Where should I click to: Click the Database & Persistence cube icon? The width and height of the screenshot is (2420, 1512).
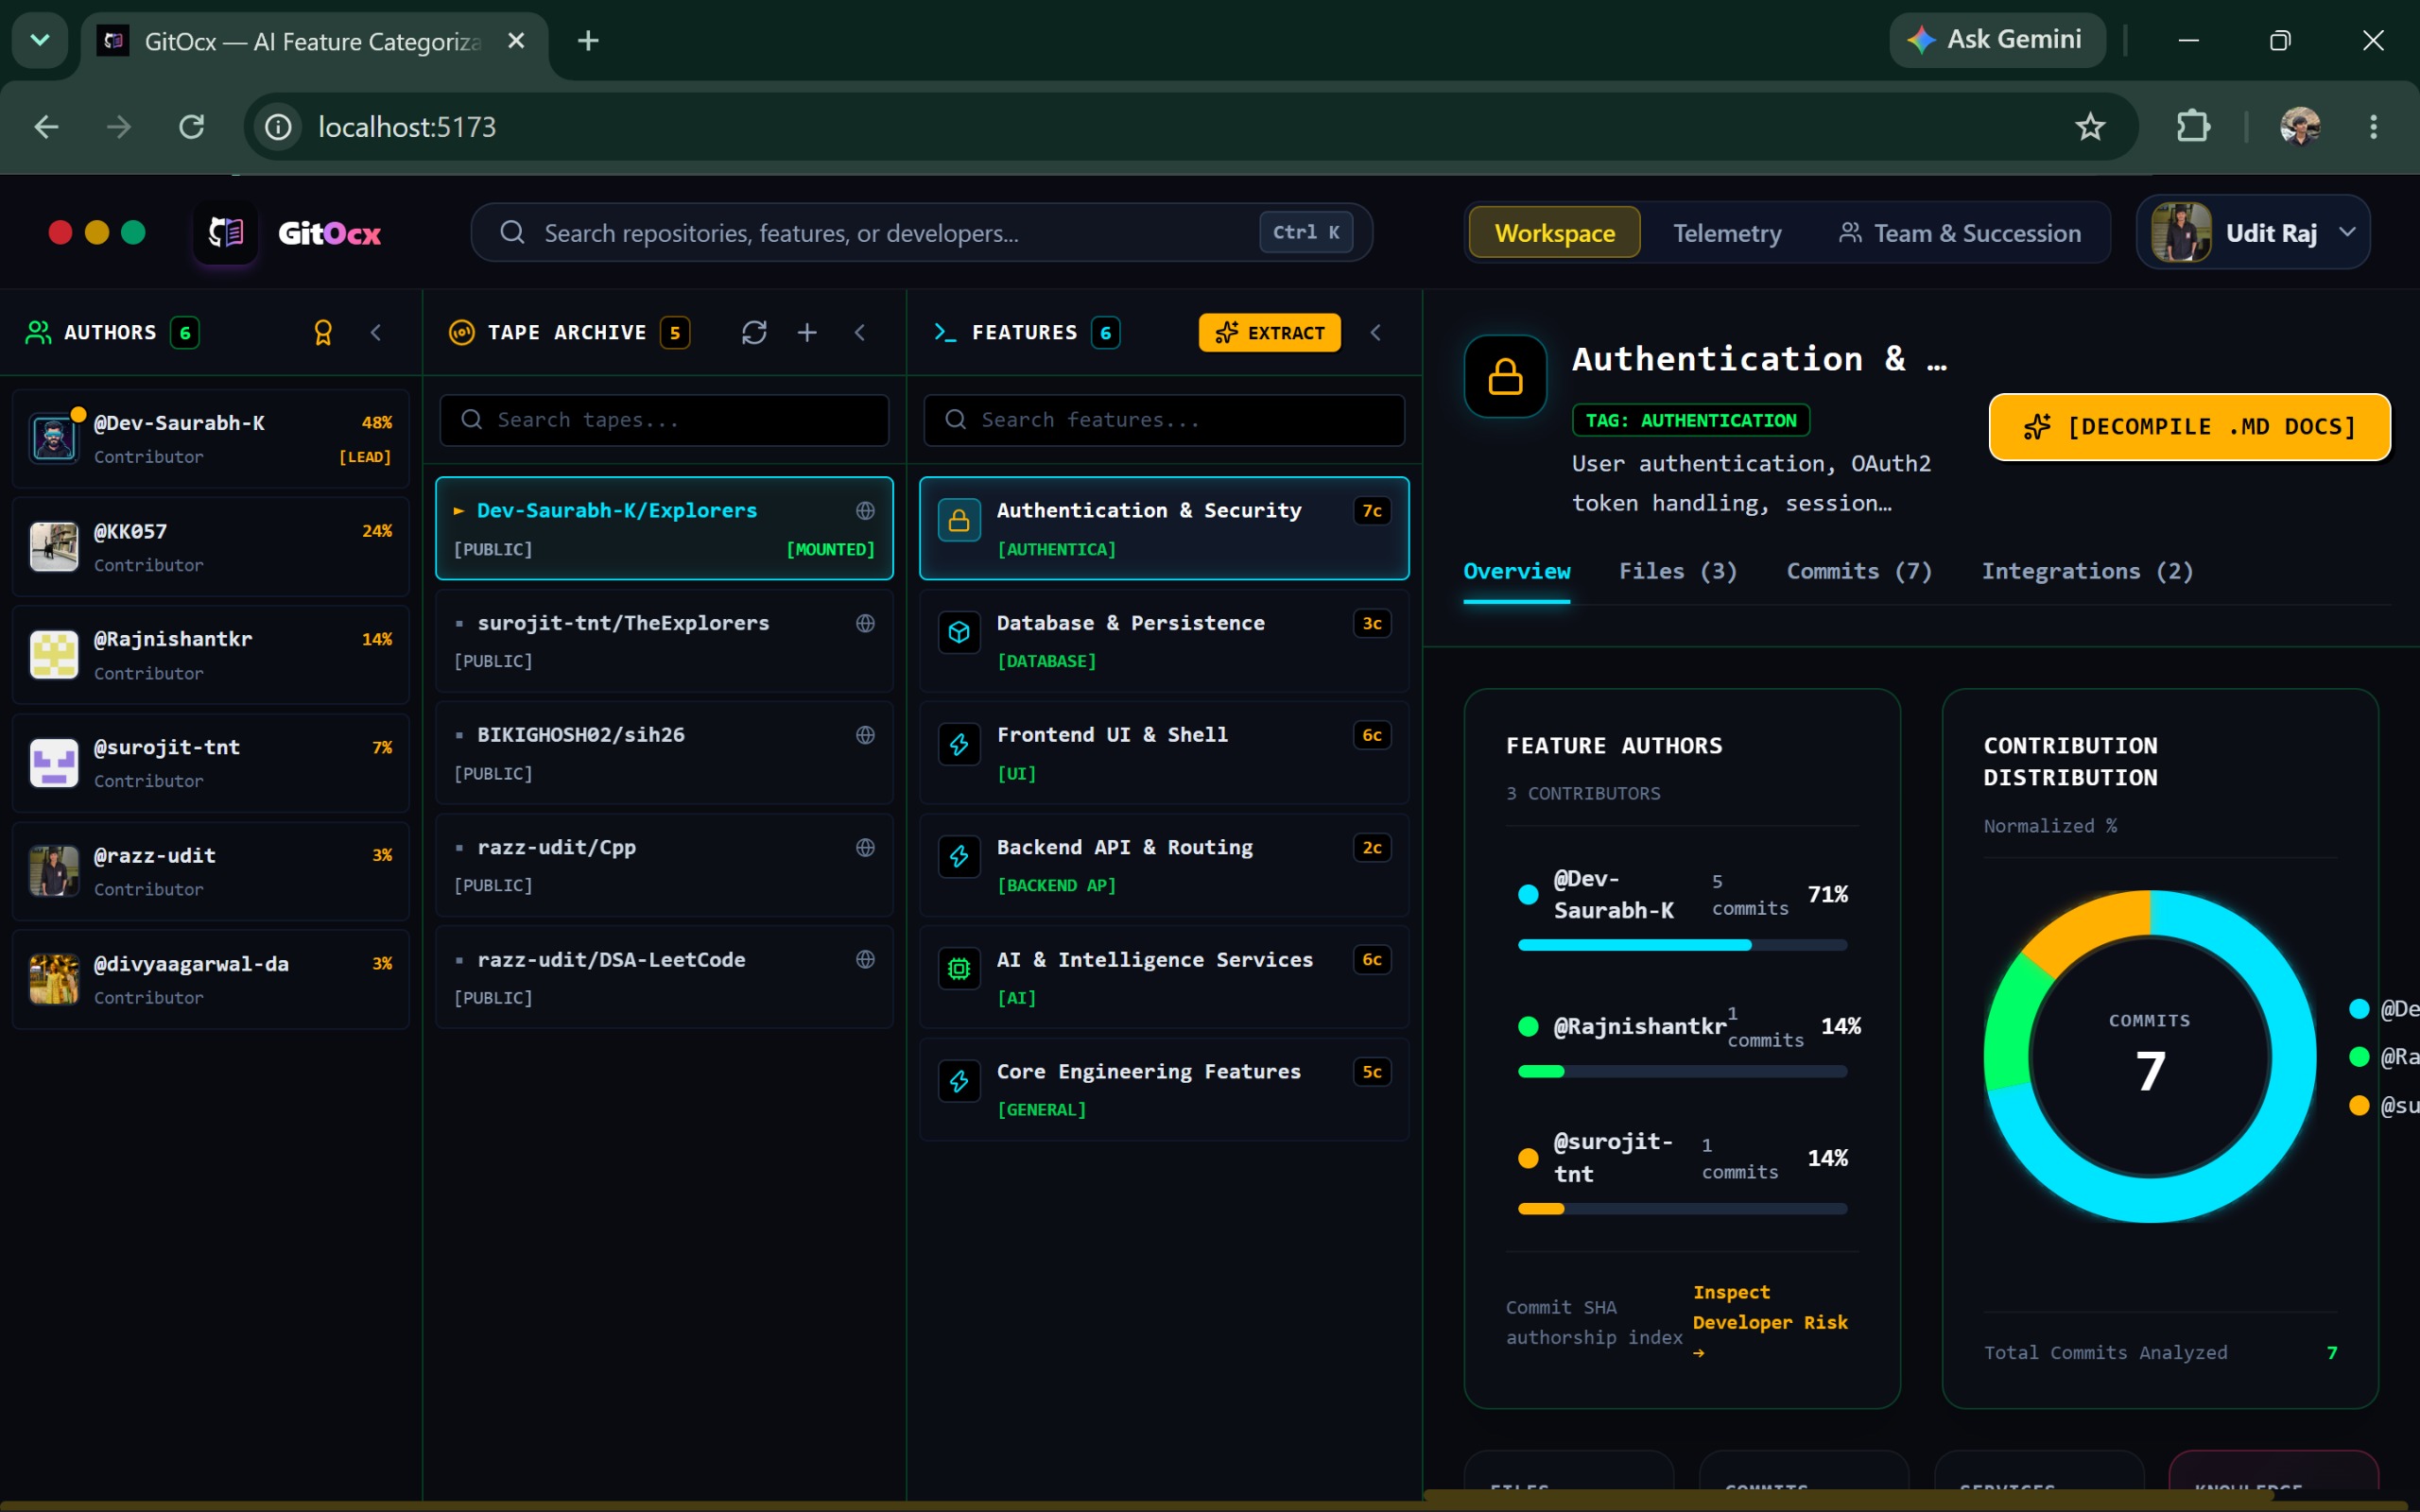(959, 632)
